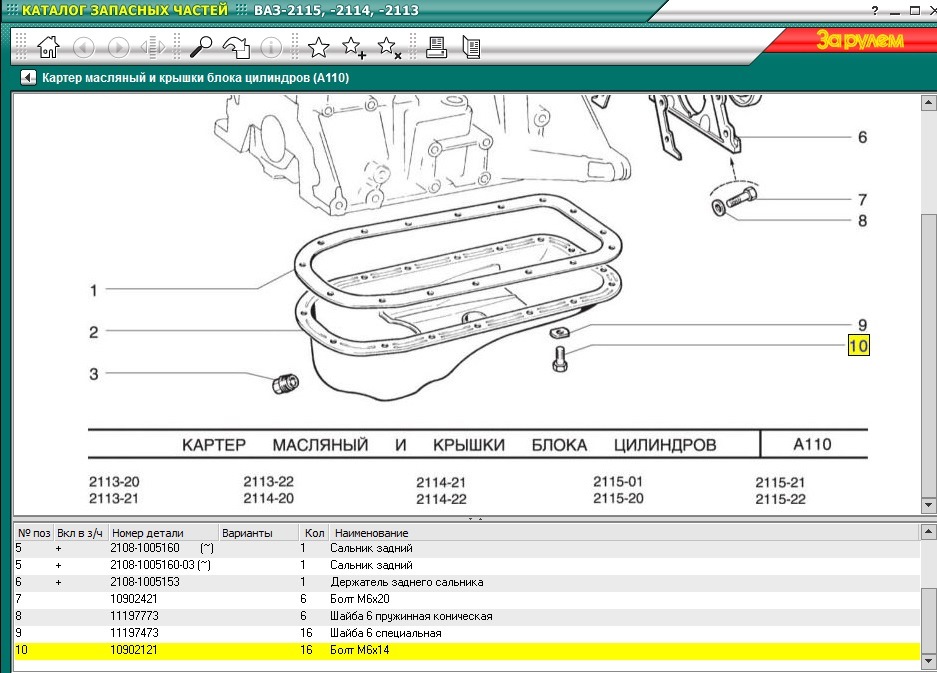Select position number 1 on the diagram

coord(93,290)
